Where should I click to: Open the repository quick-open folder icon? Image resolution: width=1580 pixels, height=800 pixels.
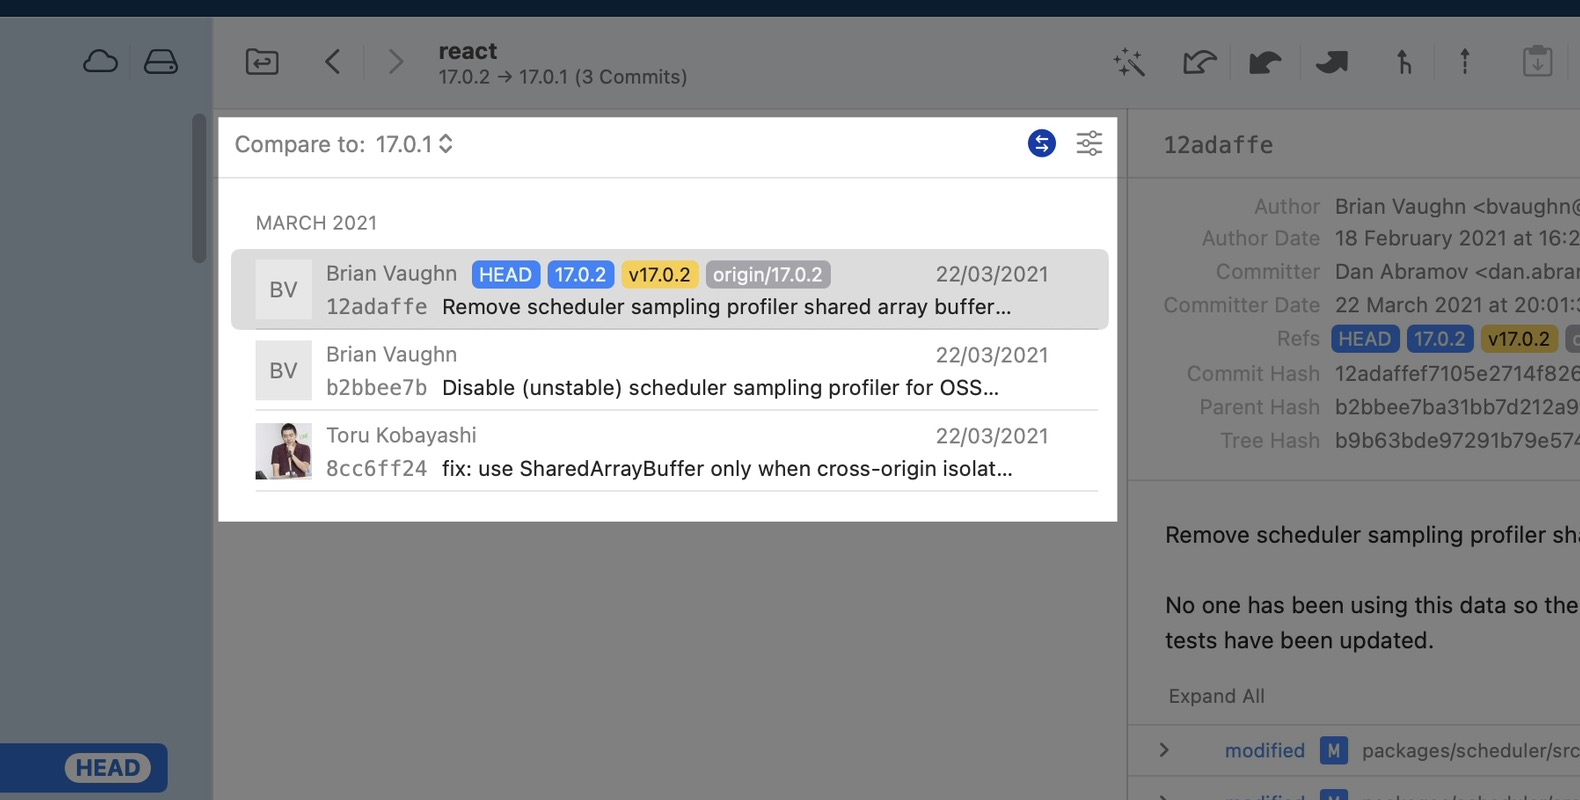(262, 62)
